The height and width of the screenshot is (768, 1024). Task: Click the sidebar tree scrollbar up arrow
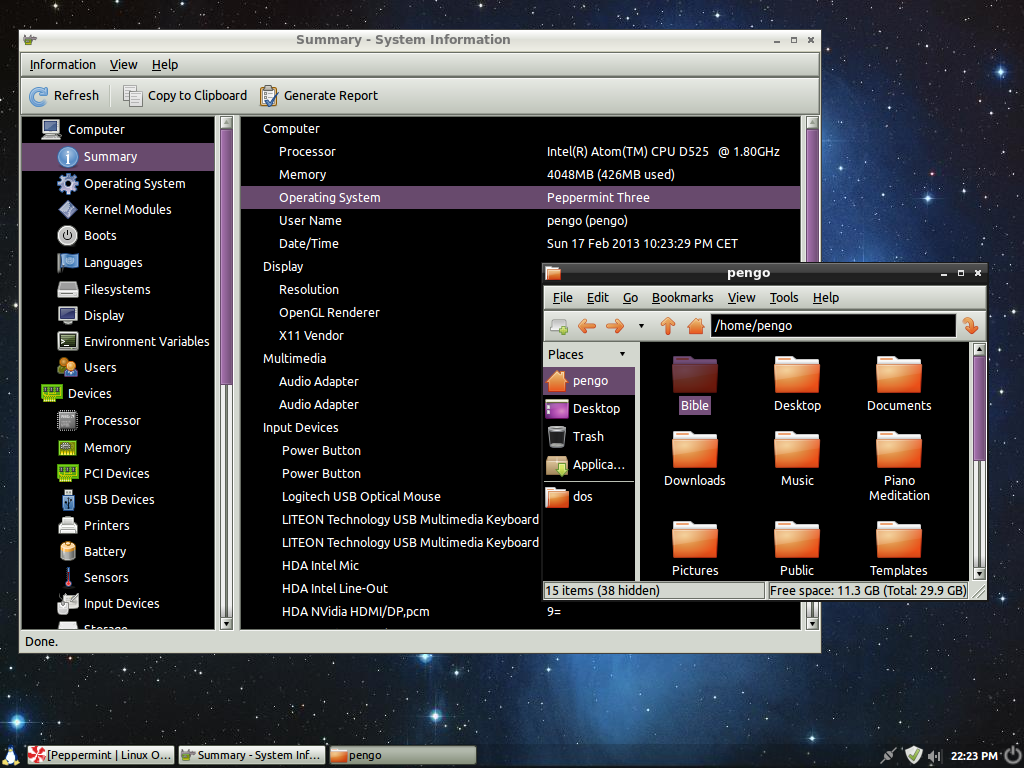tap(227, 123)
